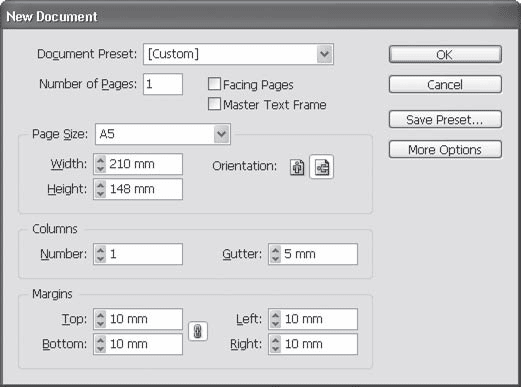Click the Width stepper arrows
This screenshot has width=521, height=387.
click(x=100, y=164)
